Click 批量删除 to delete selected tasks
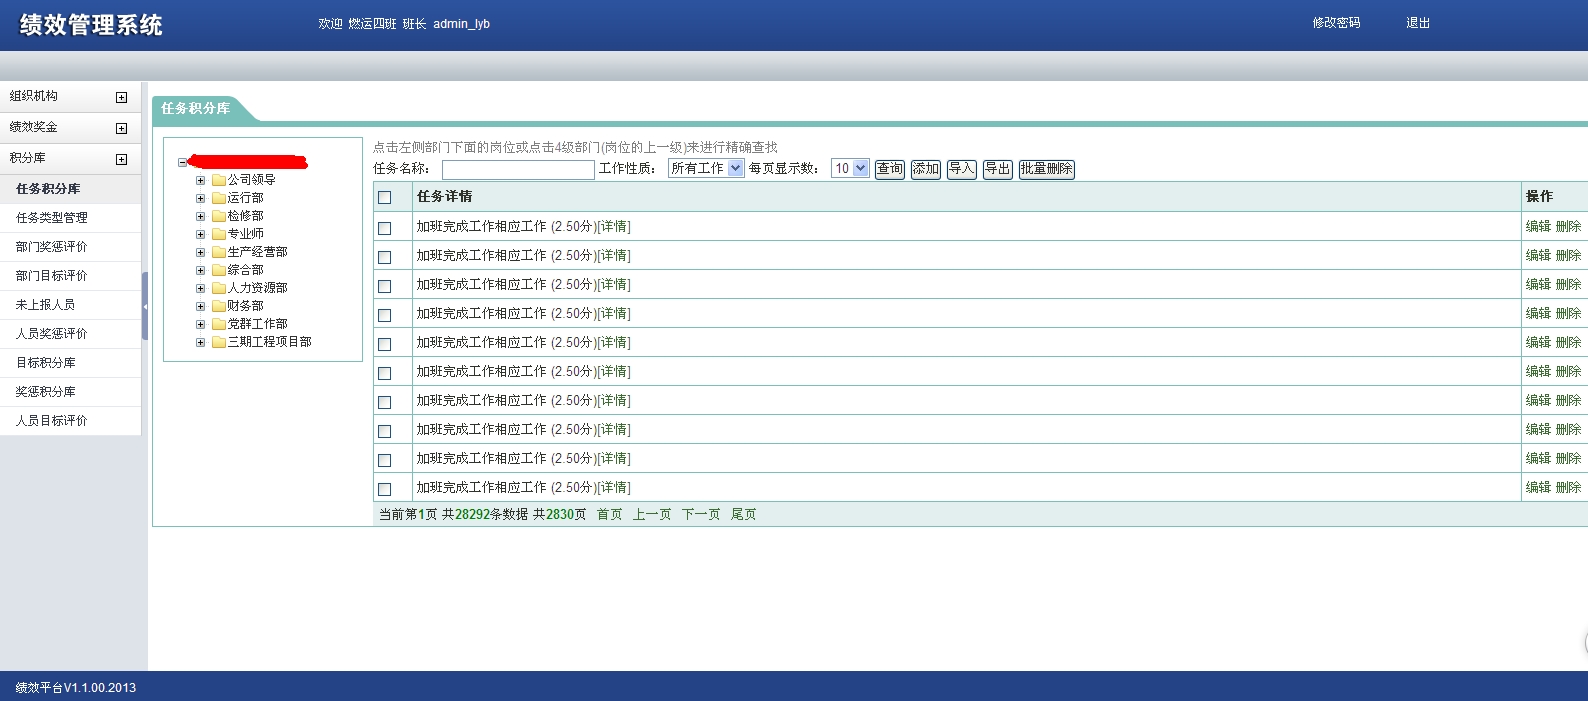This screenshot has height=701, width=1588. coord(1046,169)
